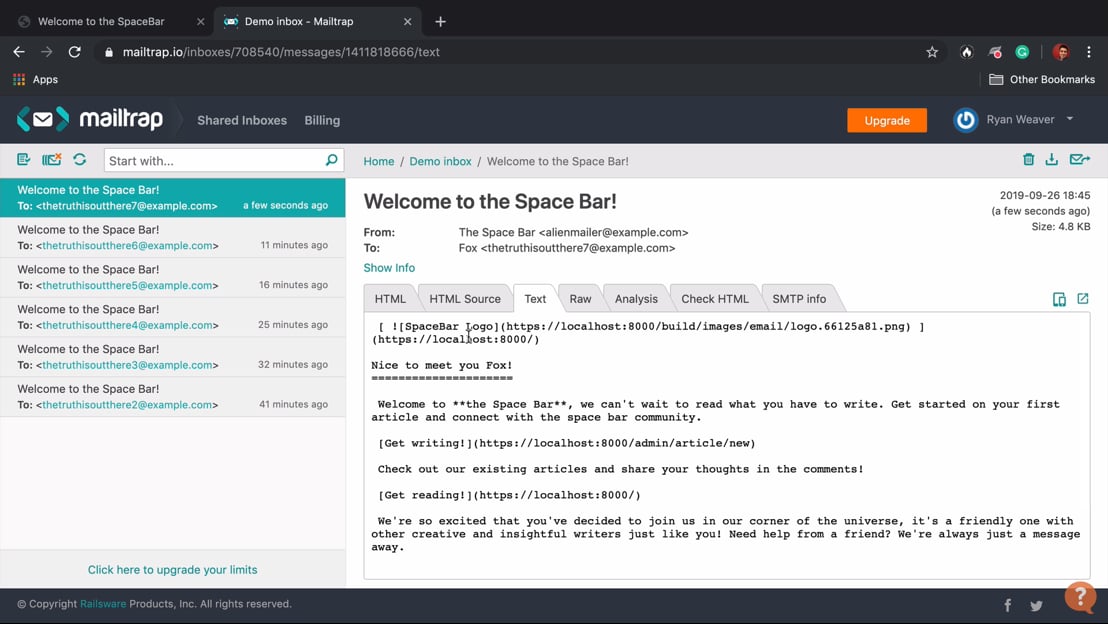Viewport: 1108px width, 624px height.
Task: Open the mark-all-read inbox icon
Action: [23, 160]
